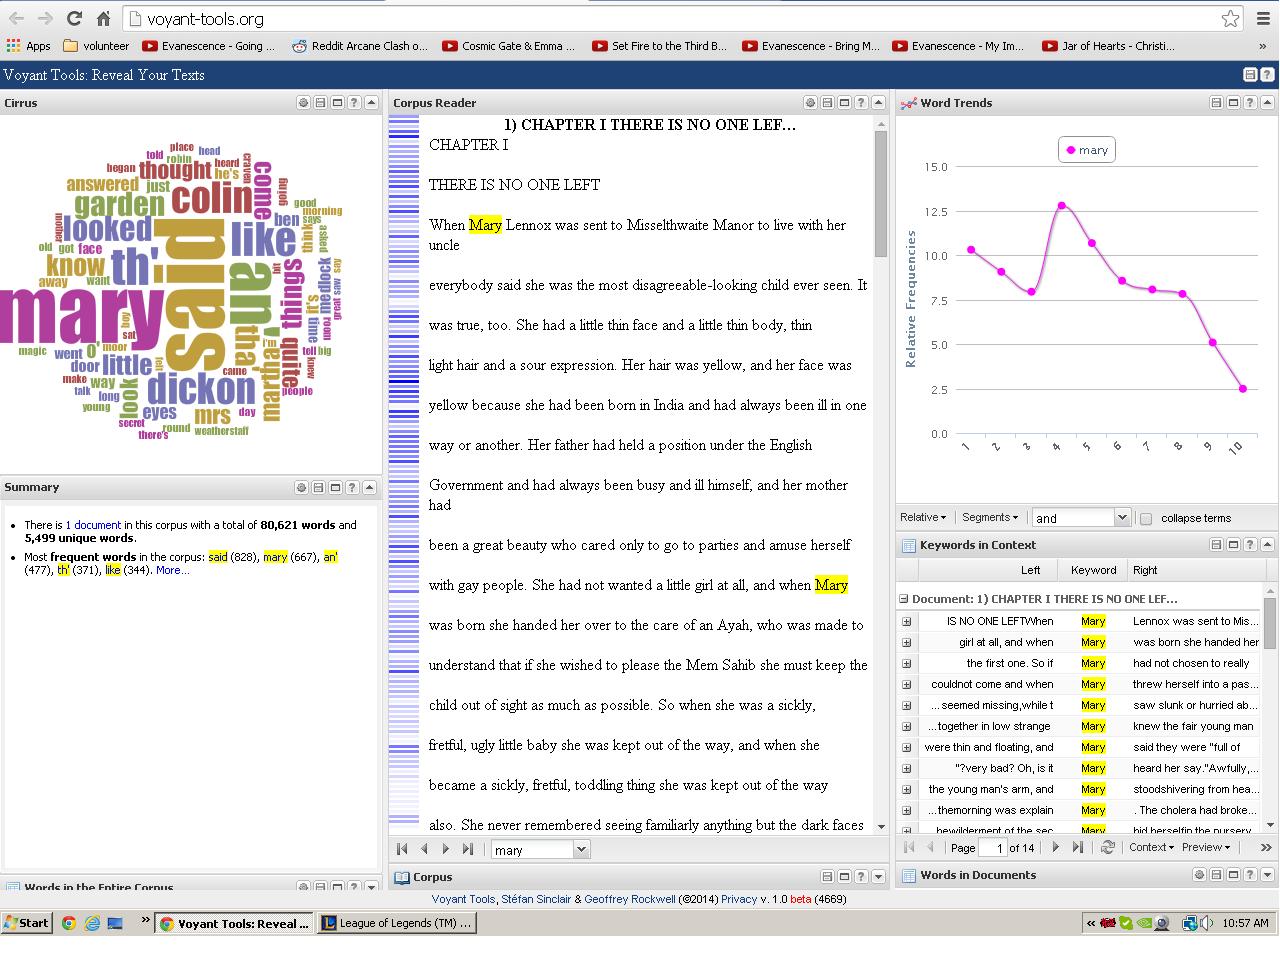
Task: Click Corpus Reader export/save icon
Action: tap(827, 103)
